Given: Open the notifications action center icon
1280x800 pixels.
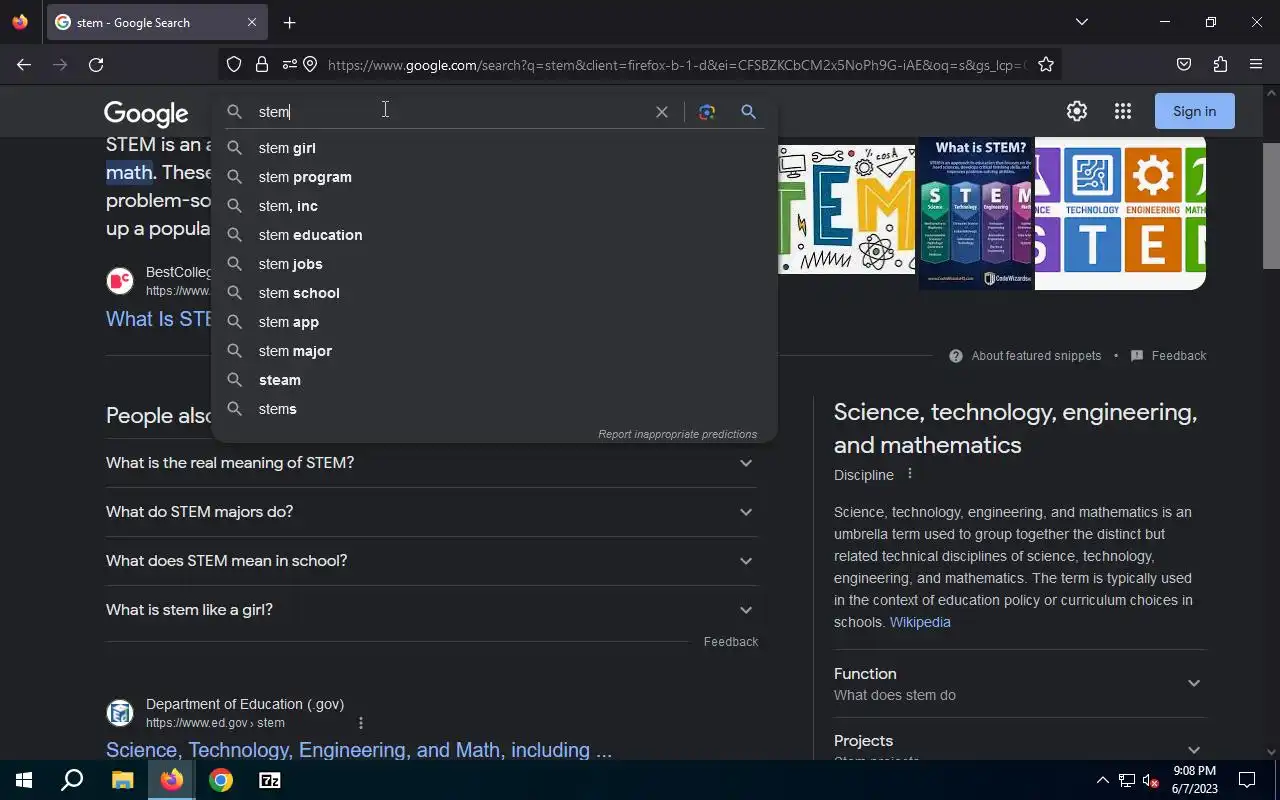Looking at the screenshot, I should (1247, 780).
